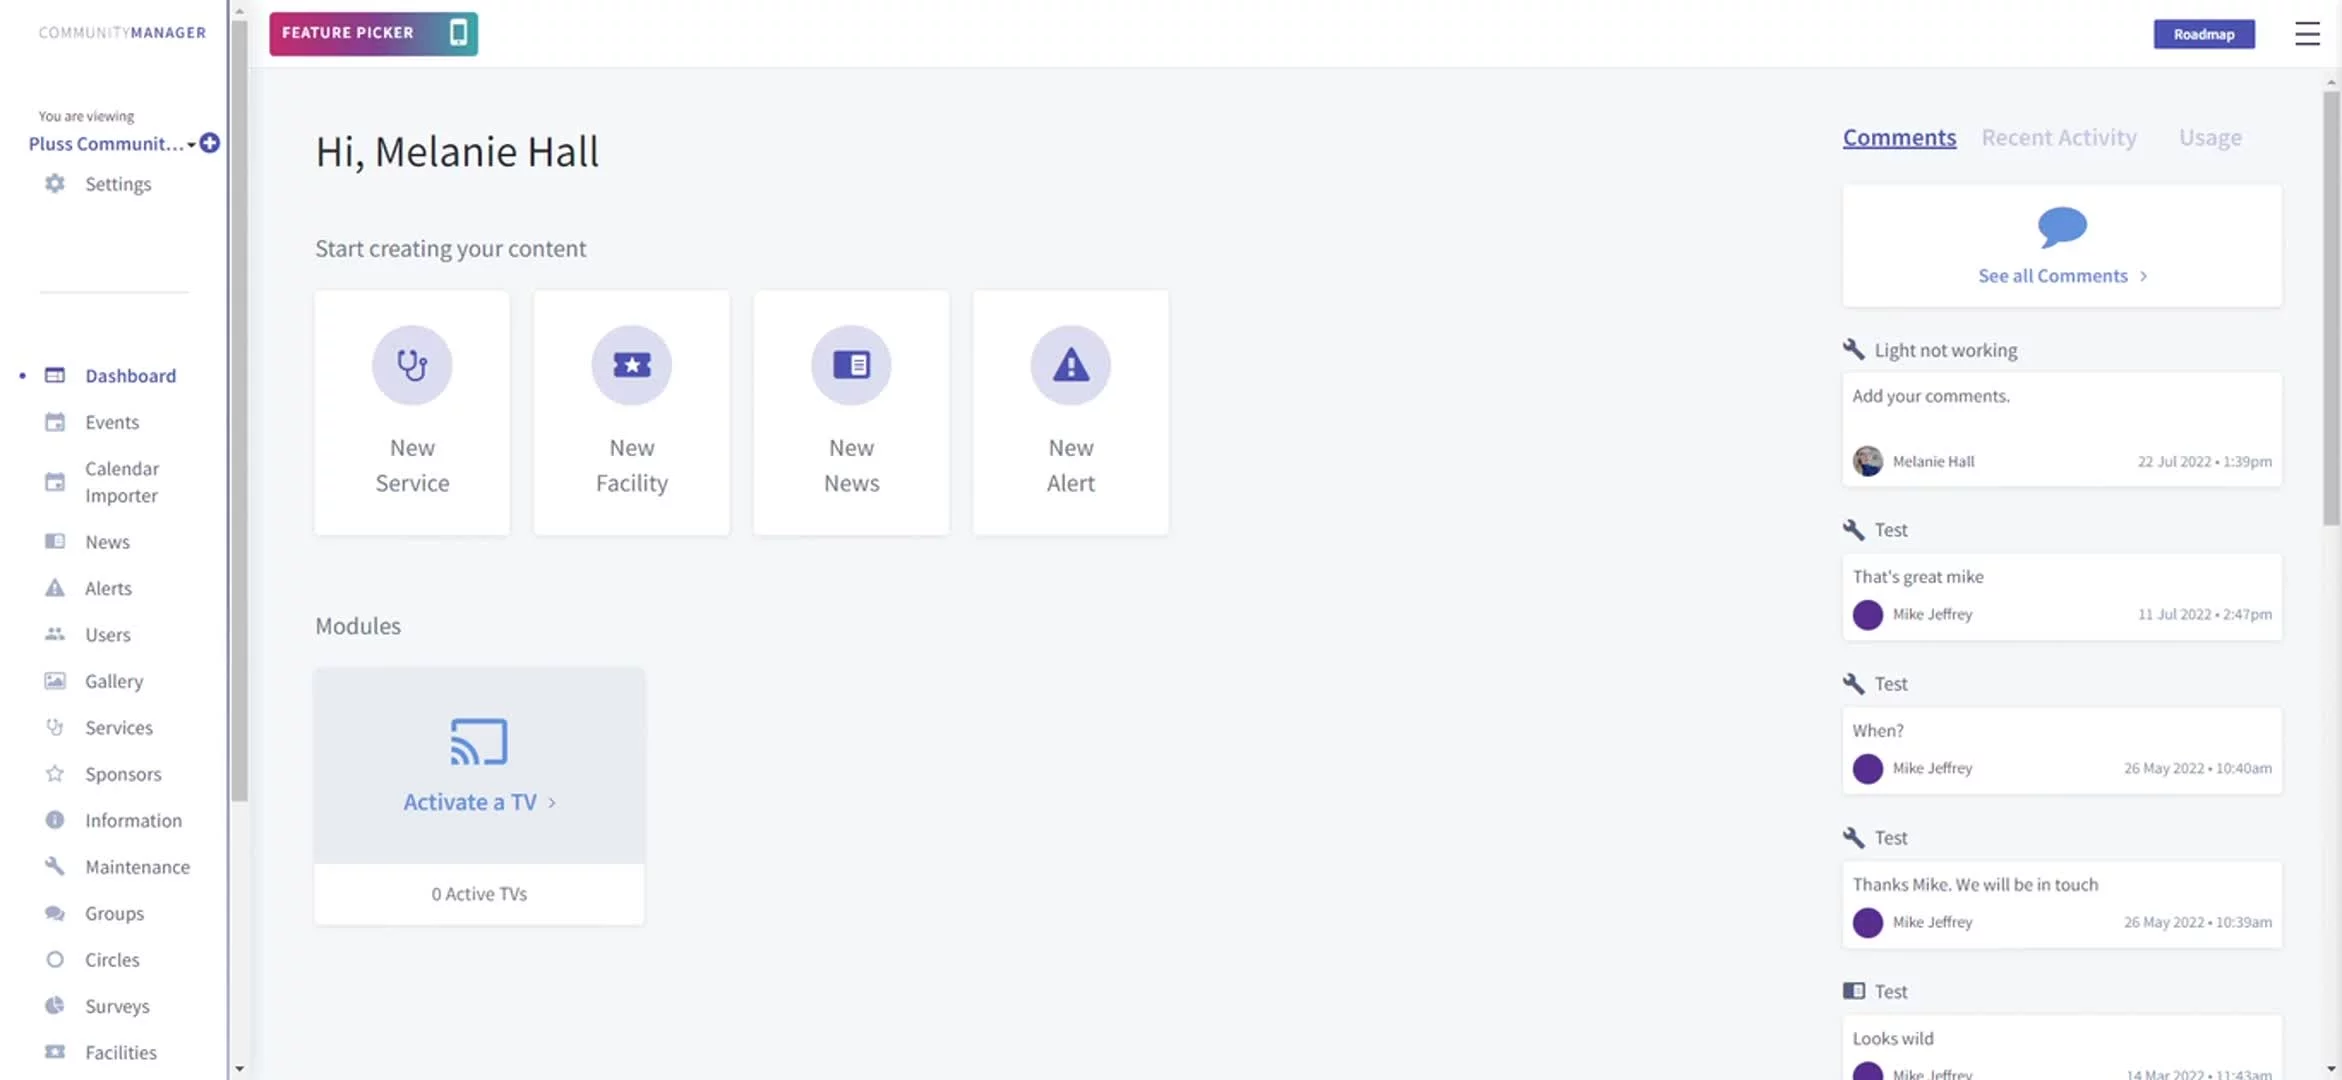Screen dimensions: 2342x1080
Task: Open Maintenance in the sidebar
Action: 137,867
